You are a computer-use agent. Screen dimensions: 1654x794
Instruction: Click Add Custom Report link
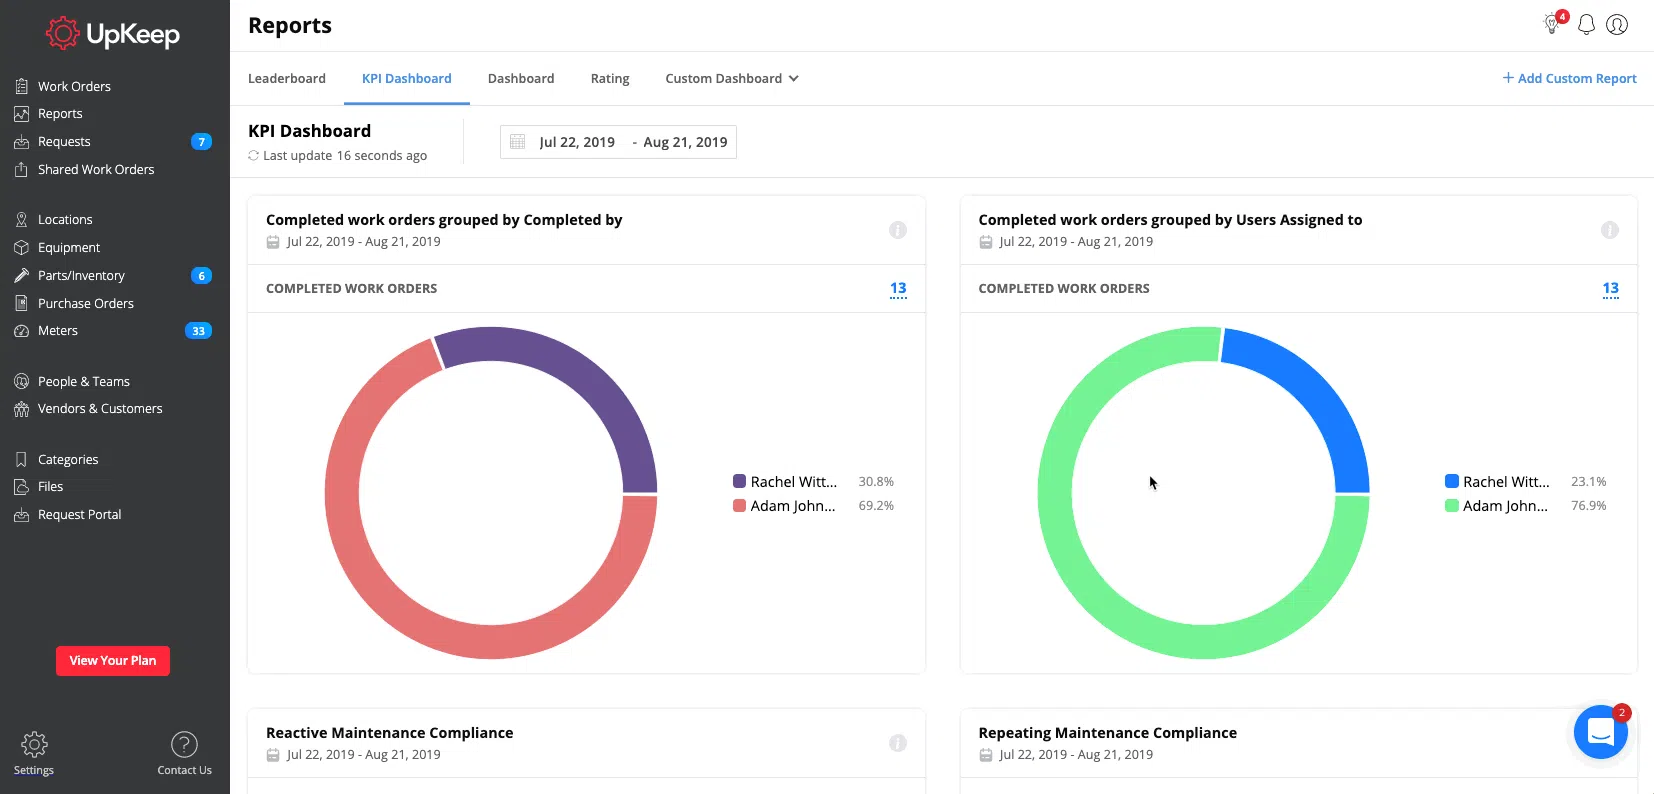(x=1569, y=79)
